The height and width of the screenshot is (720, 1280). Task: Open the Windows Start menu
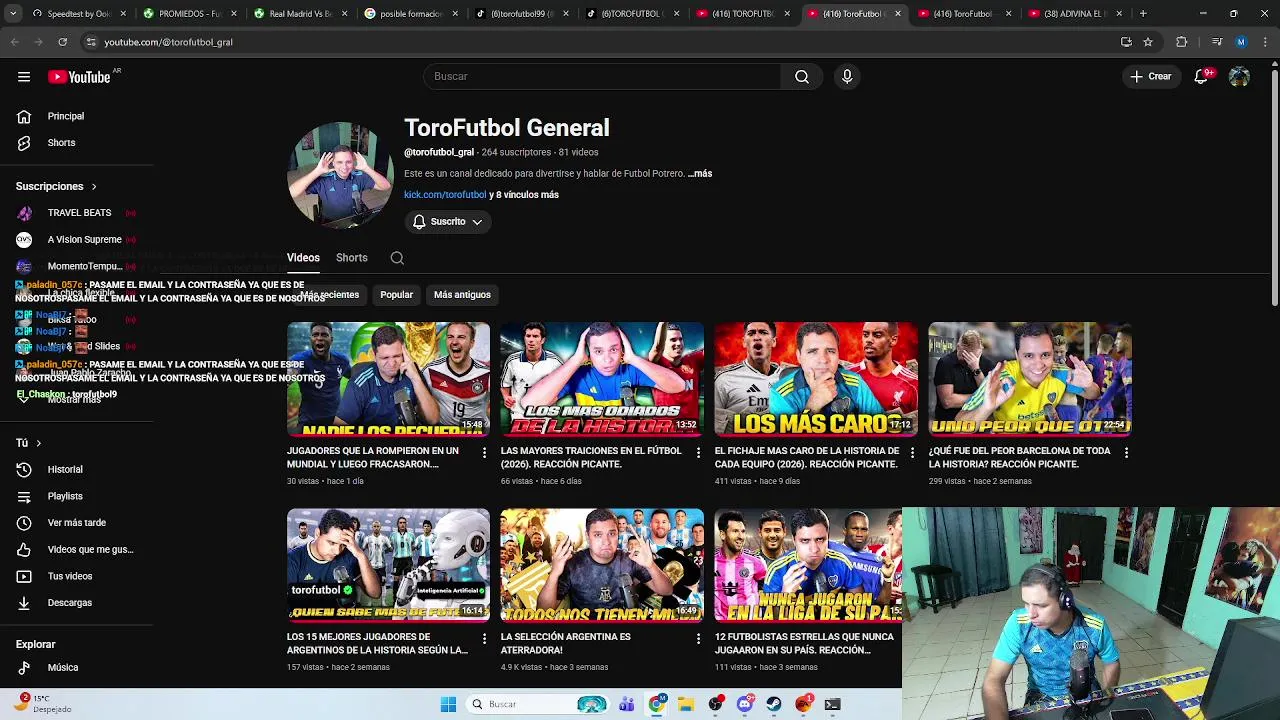(x=448, y=704)
